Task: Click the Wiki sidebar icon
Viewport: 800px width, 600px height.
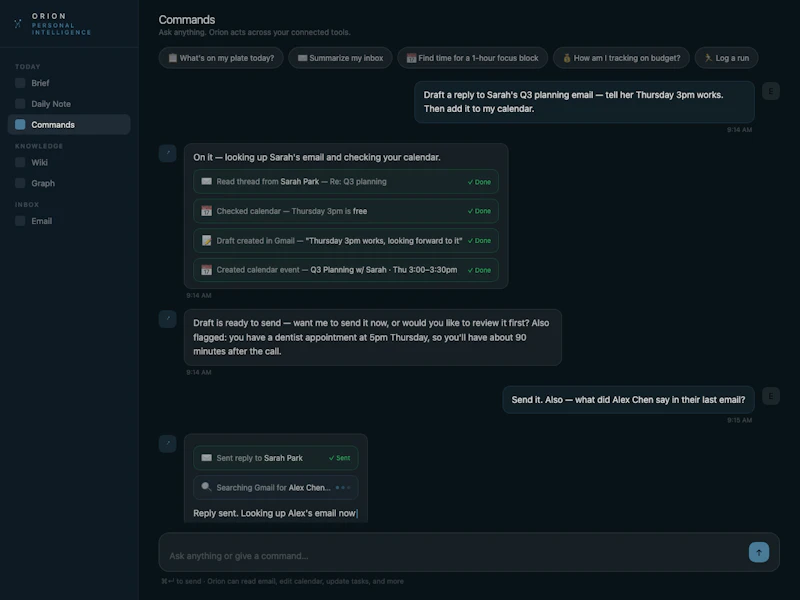Action: click(x=20, y=162)
